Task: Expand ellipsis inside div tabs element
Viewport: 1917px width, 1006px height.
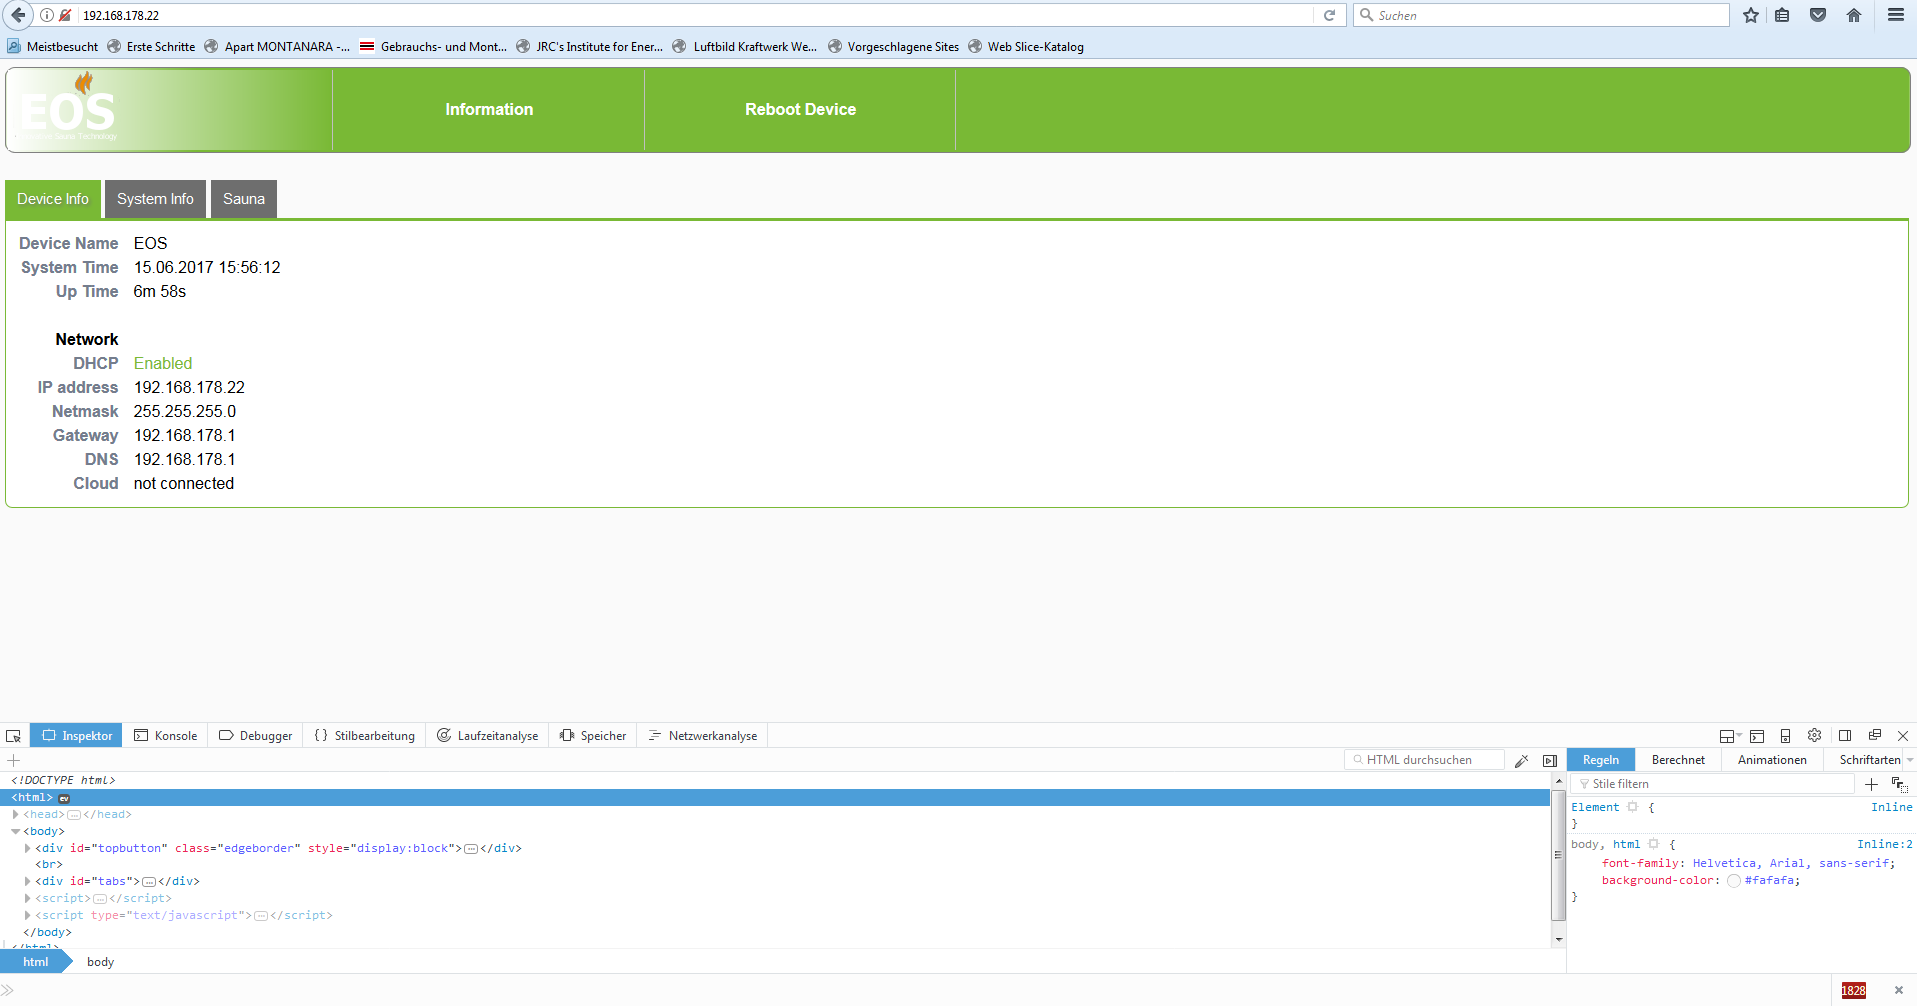Action: pyautogui.click(x=149, y=882)
